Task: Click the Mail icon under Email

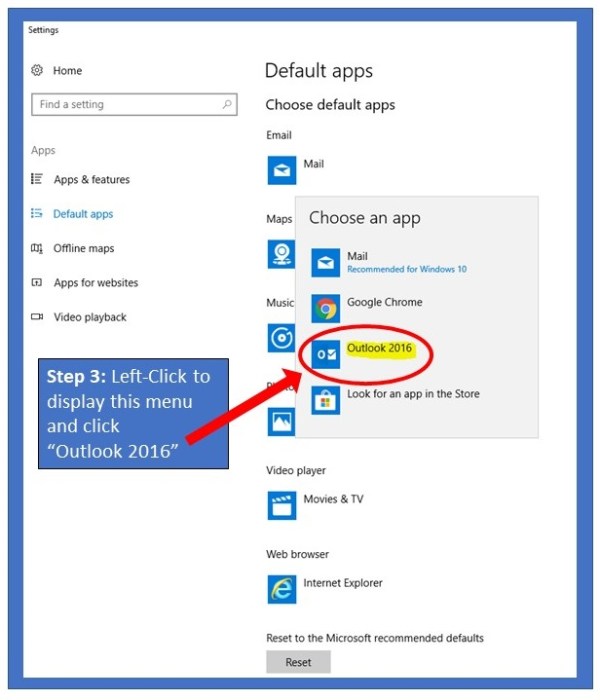Action: (282, 170)
